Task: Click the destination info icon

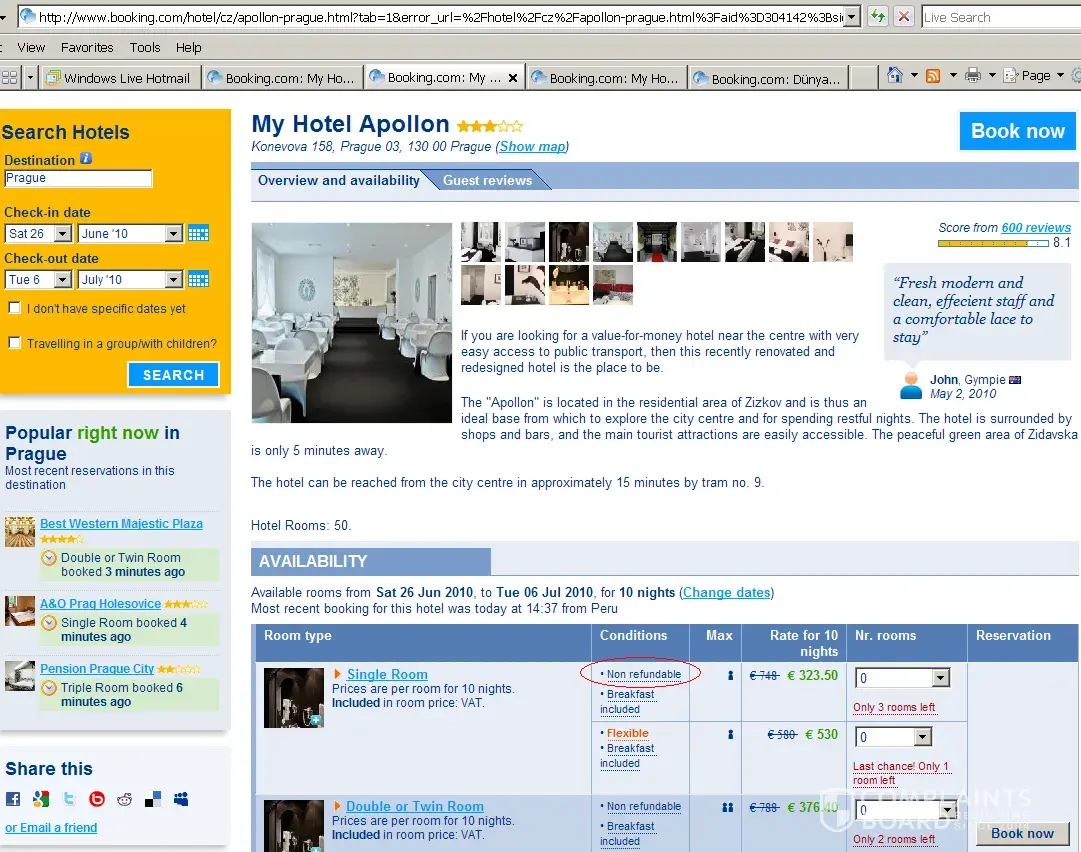Action: 86,159
